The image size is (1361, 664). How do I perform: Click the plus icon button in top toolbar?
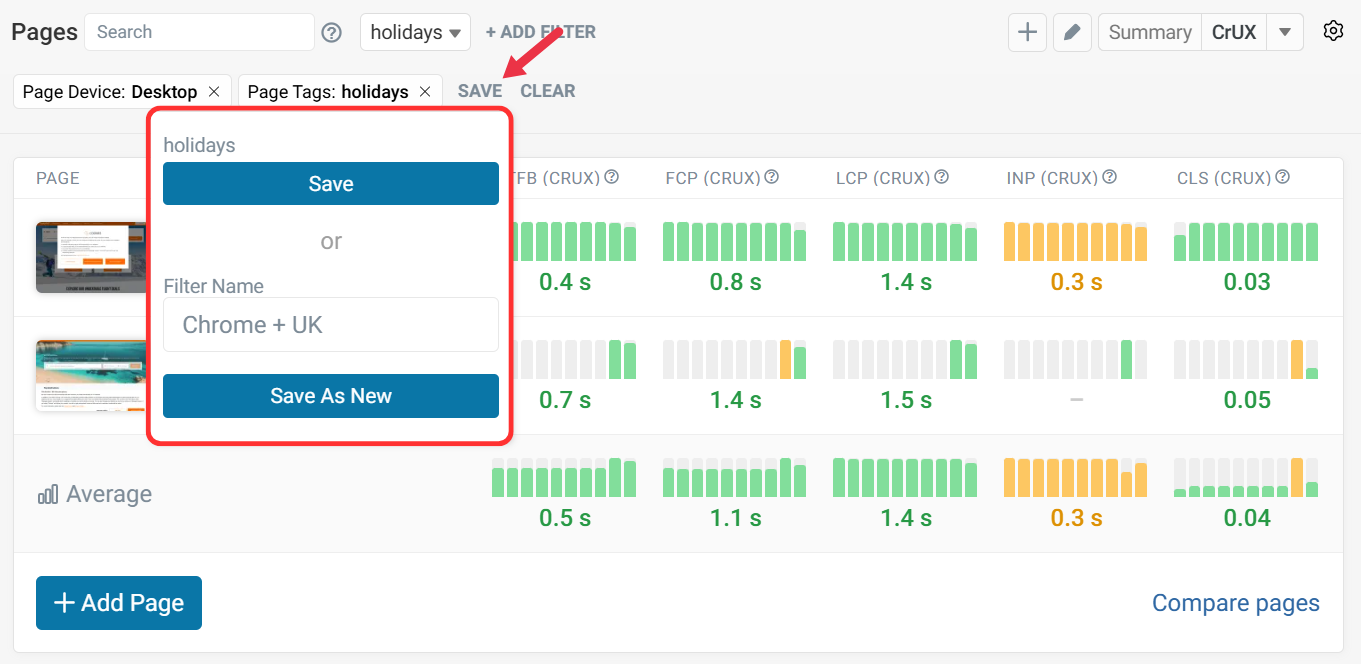pos(1027,32)
